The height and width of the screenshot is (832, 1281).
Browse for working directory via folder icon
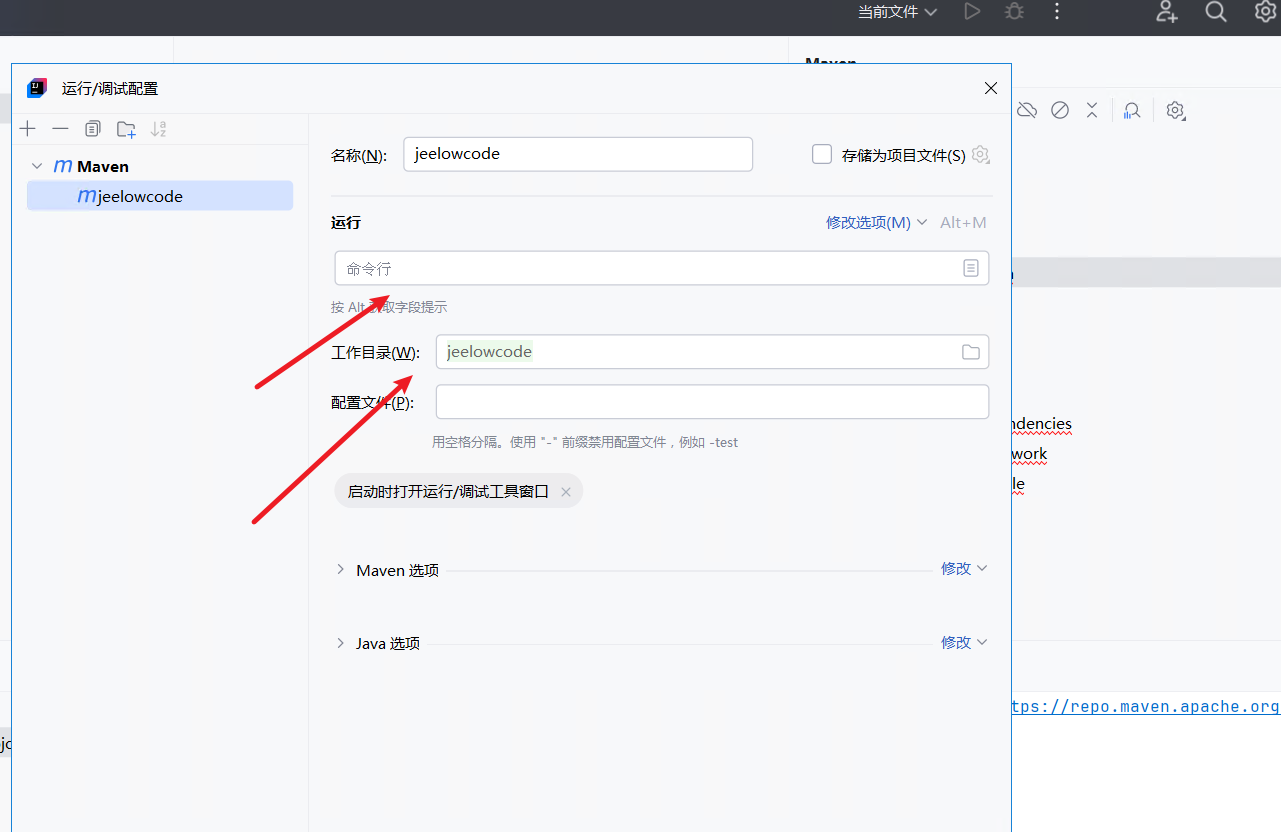pos(970,352)
